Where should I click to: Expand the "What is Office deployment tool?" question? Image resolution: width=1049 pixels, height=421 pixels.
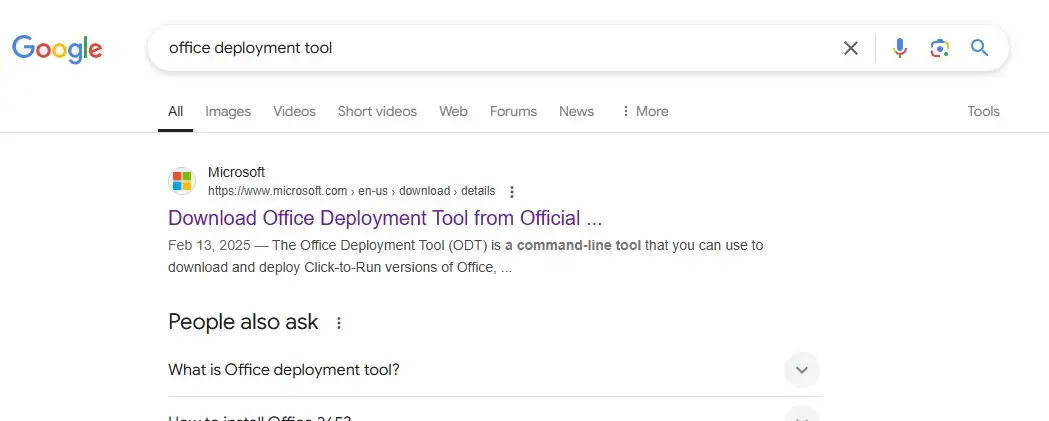point(801,370)
